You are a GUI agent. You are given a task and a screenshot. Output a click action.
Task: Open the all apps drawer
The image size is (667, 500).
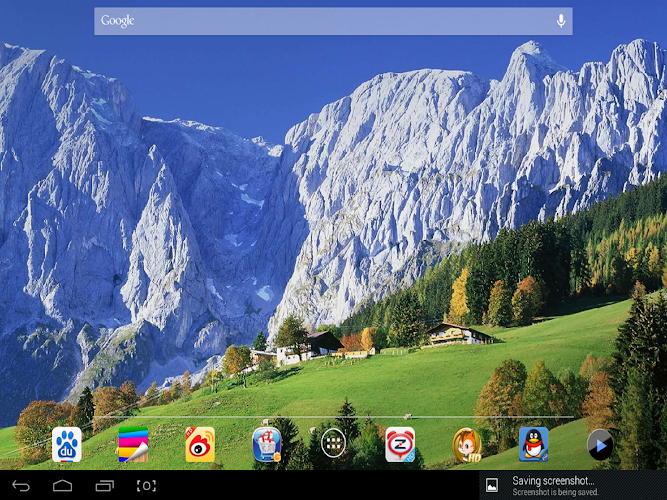(333, 443)
